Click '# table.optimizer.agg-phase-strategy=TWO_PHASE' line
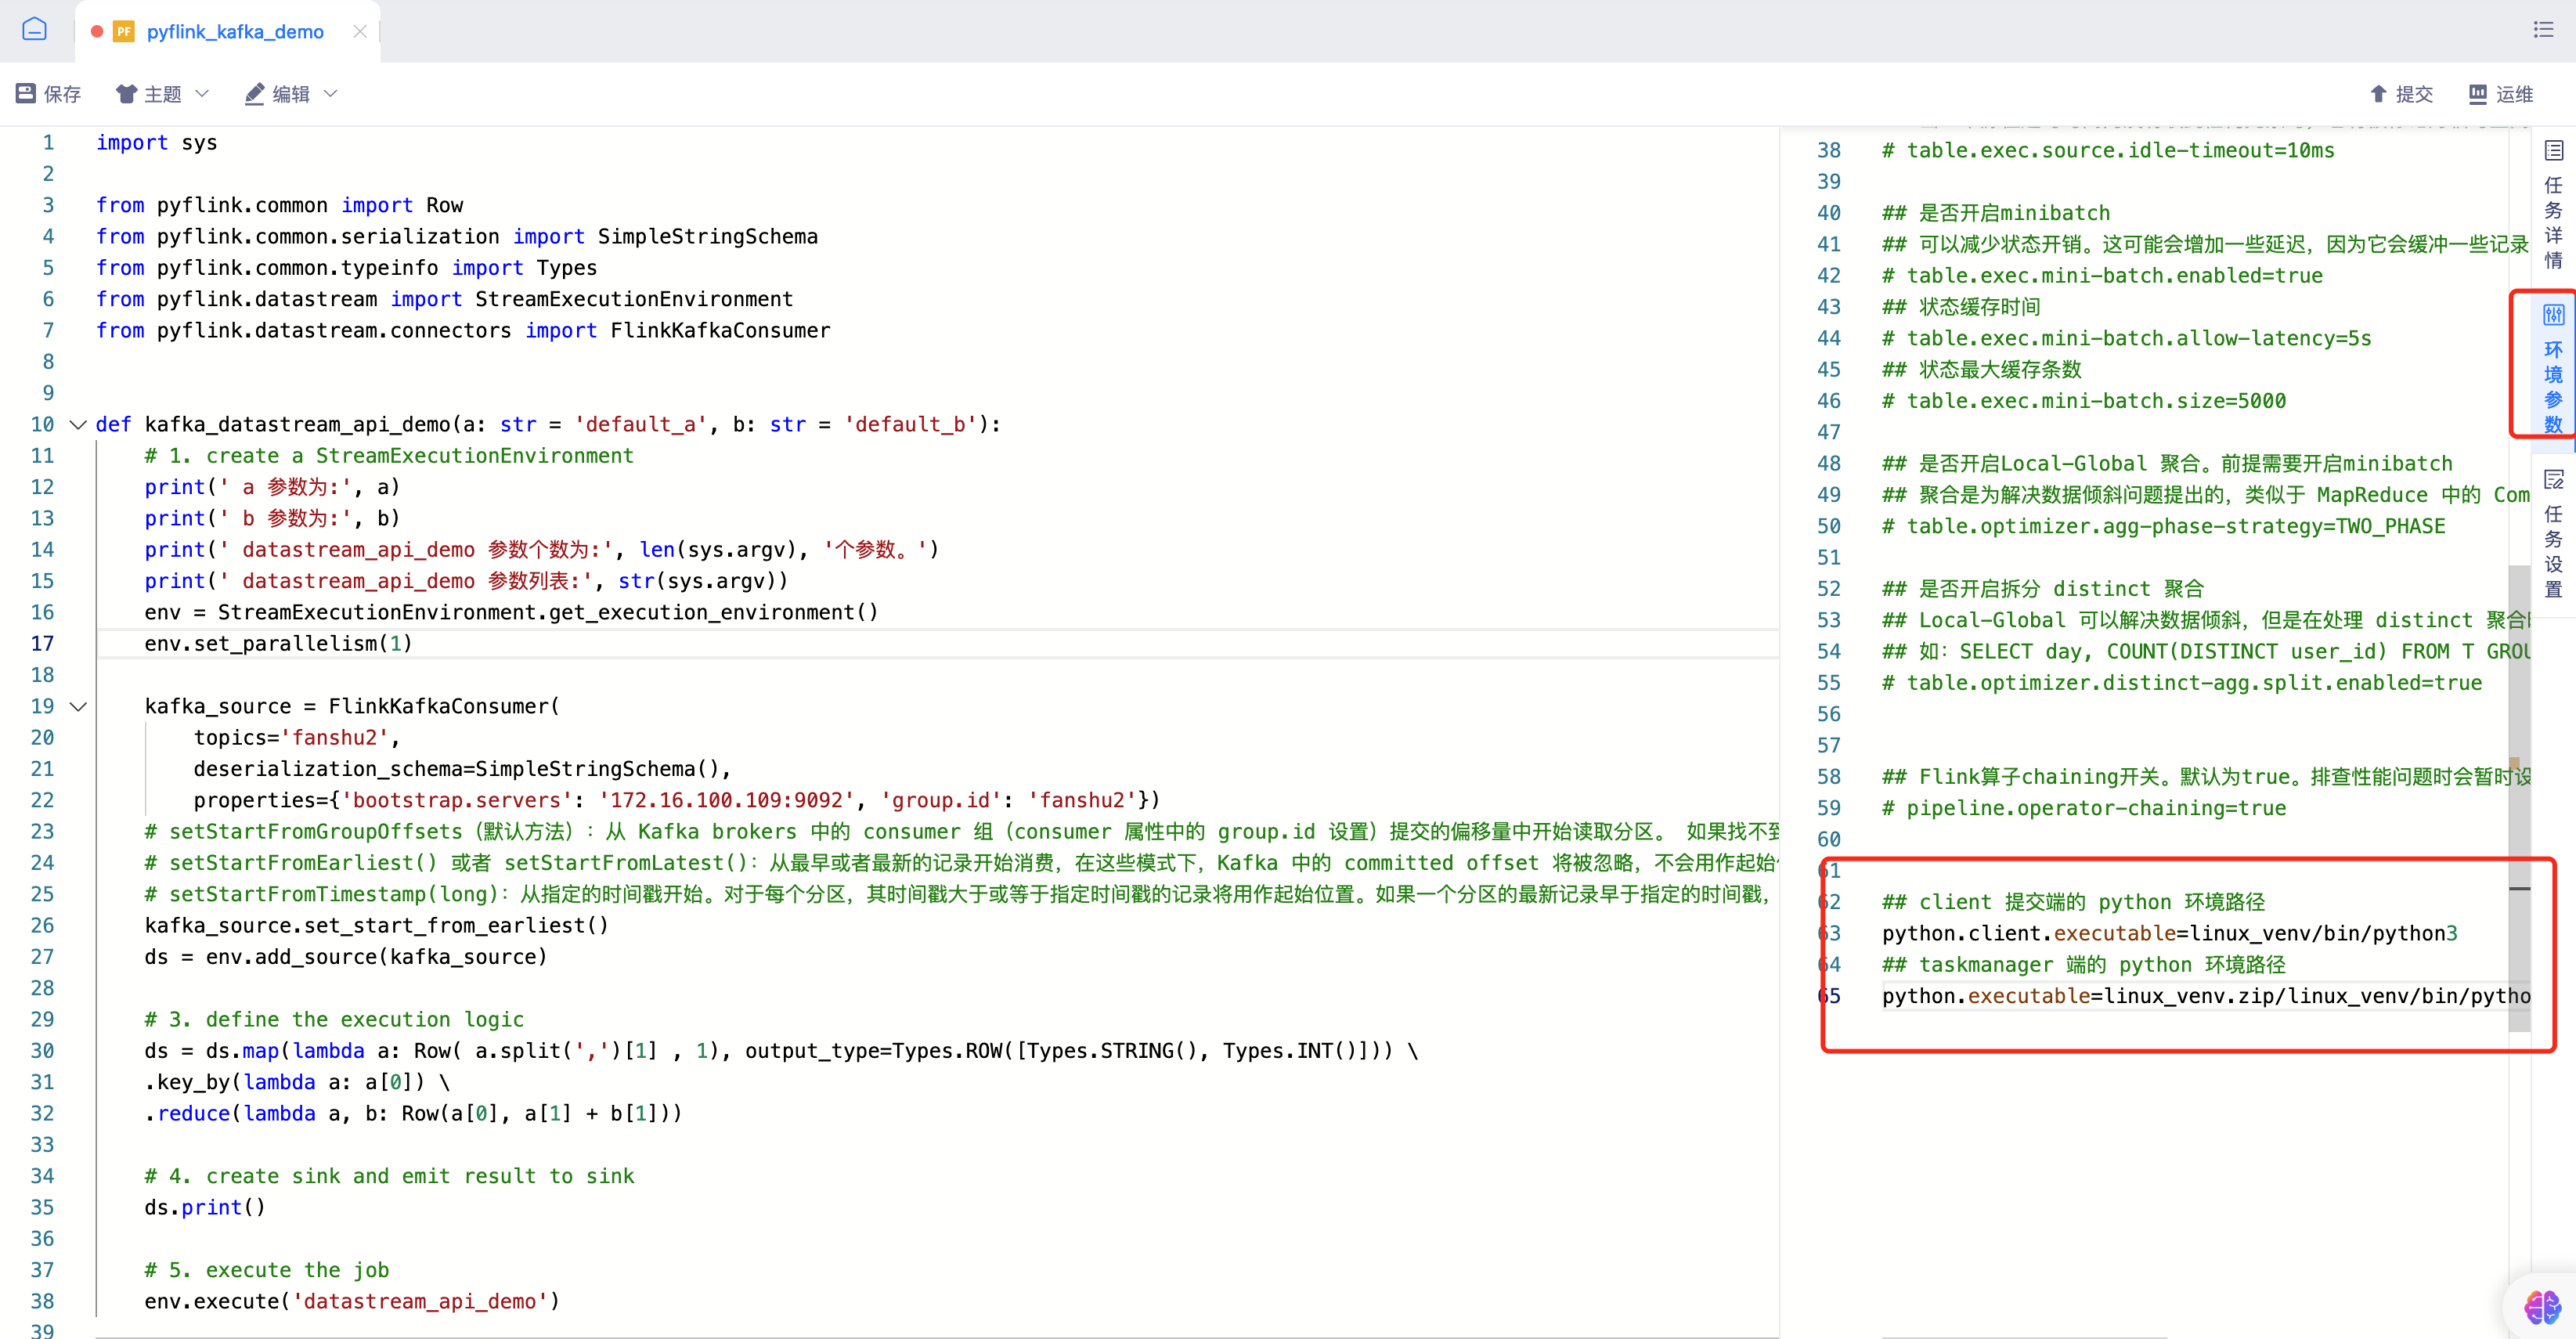Image resolution: width=2576 pixels, height=1339 pixels. (x=2163, y=527)
